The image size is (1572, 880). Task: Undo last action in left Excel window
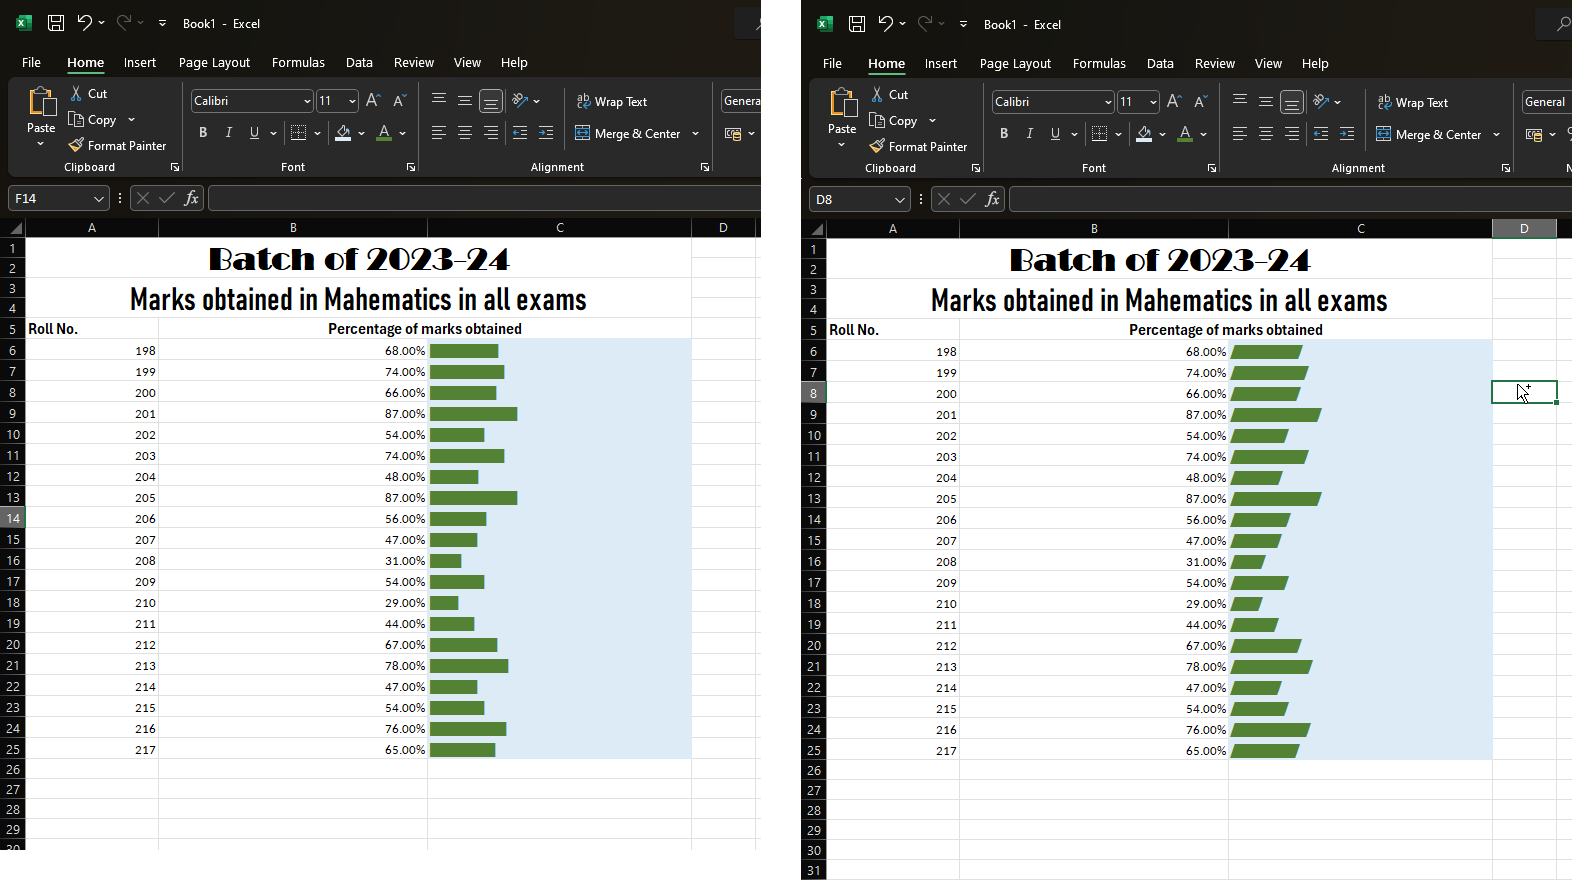[x=85, y=23]
